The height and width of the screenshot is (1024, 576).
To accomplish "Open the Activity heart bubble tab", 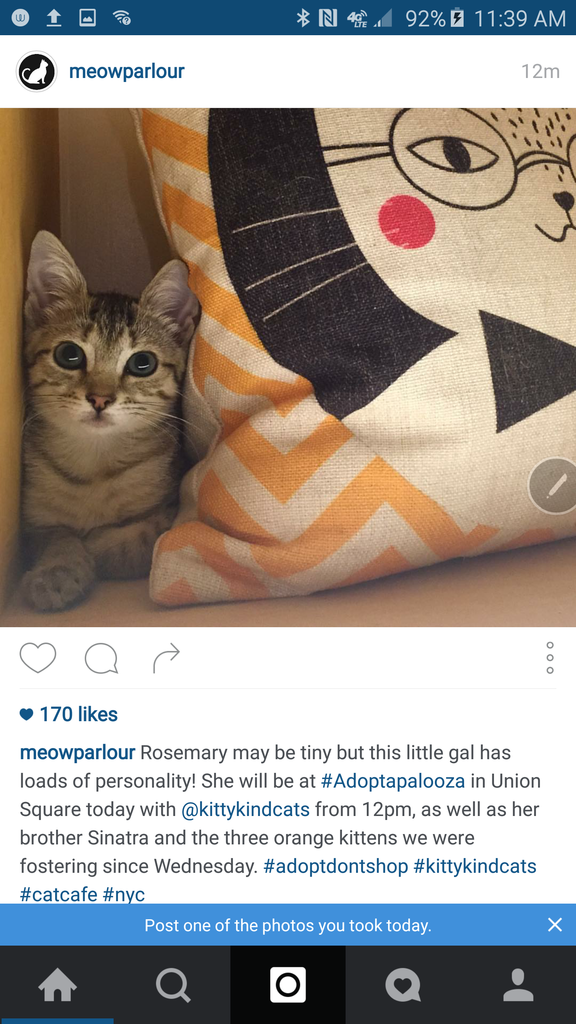I will point(403,985).
